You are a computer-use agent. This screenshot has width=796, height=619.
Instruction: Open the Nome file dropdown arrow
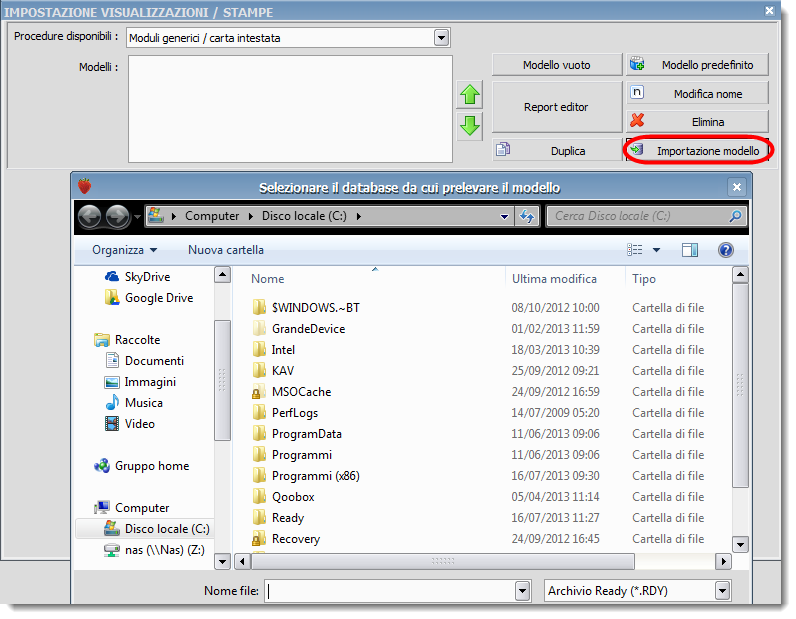[522, 591]
